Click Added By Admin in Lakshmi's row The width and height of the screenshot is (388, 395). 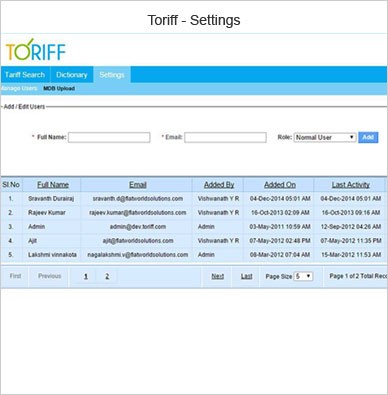(206, 255)
